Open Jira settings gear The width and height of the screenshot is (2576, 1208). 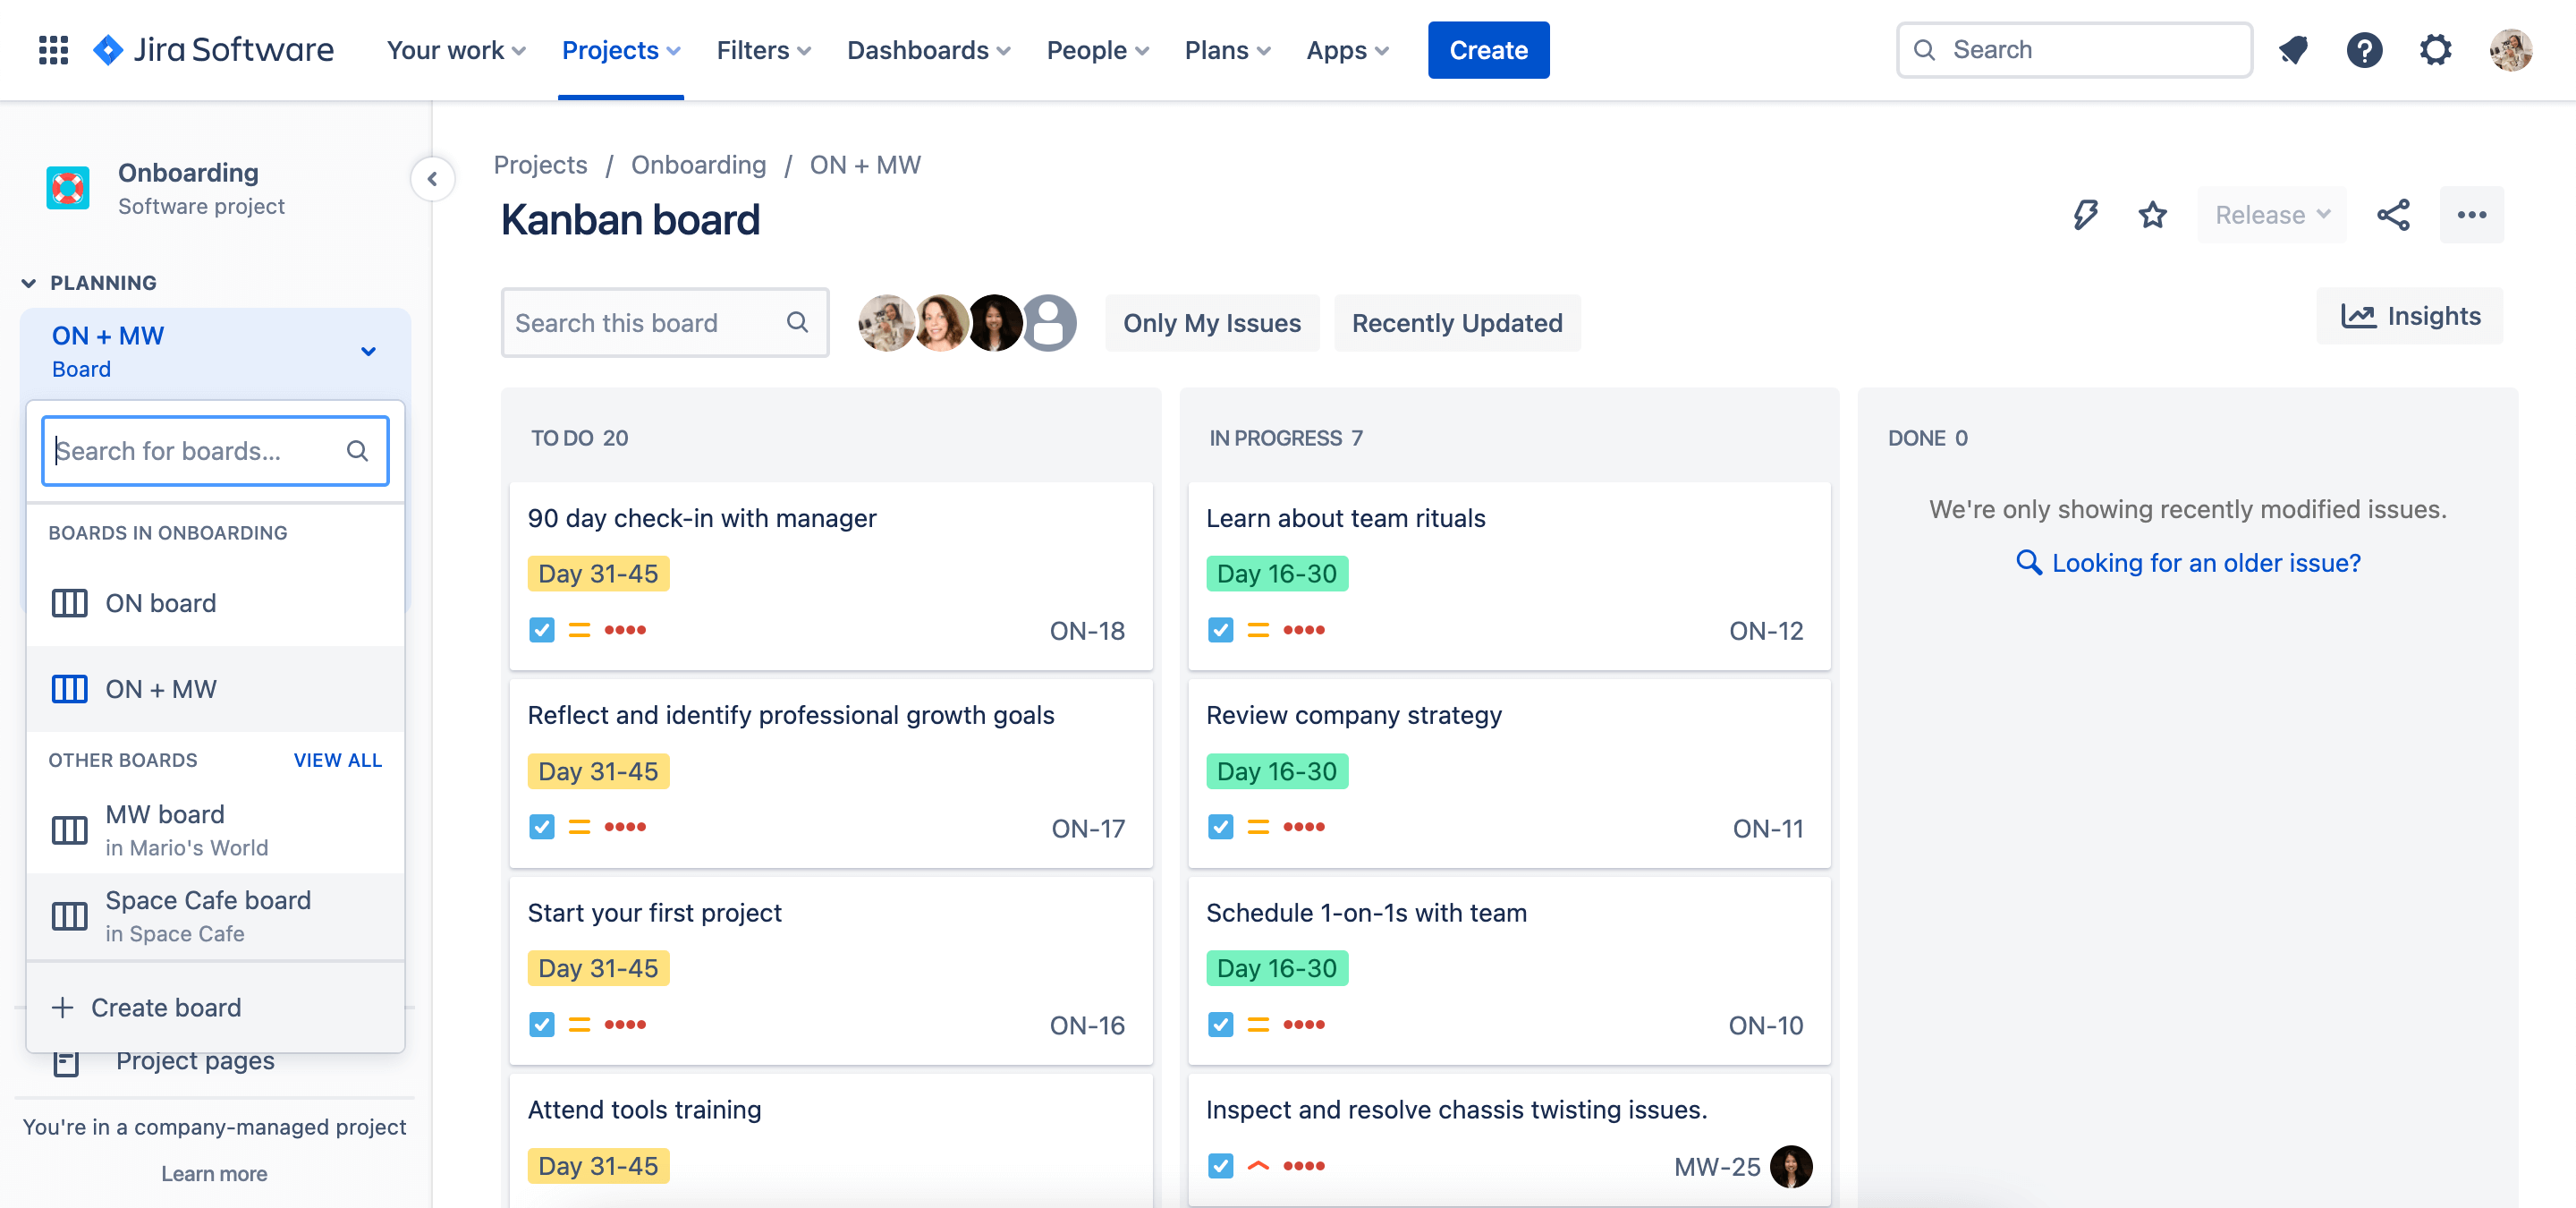(x=2435, y=49)
